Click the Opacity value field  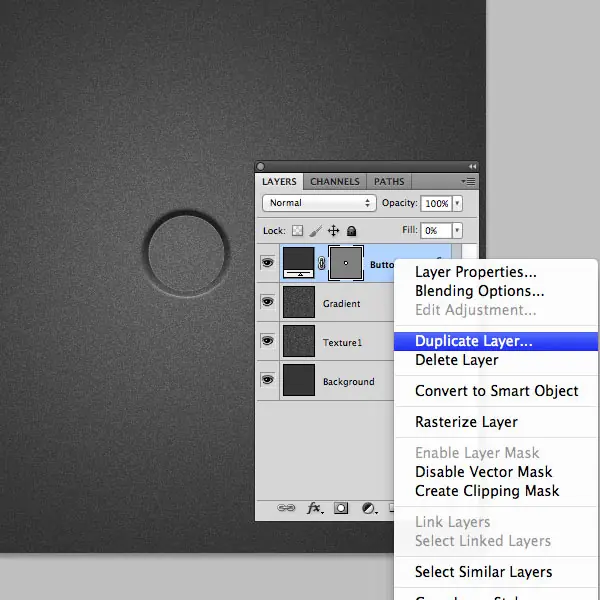[x=436, y=203]
